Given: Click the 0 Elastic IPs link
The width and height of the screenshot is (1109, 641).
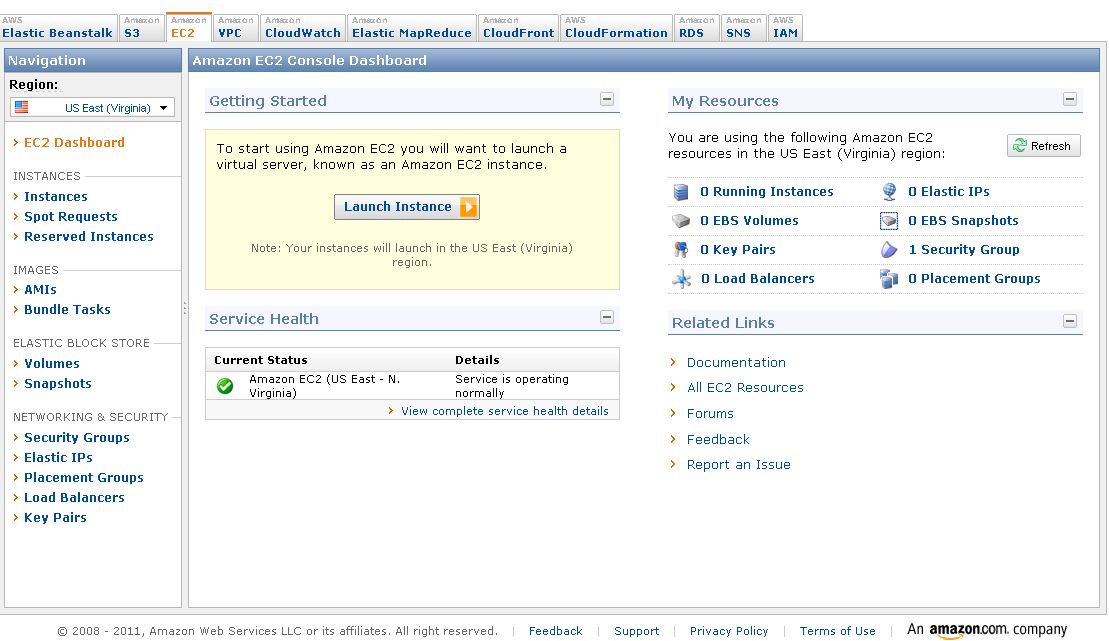Looking at the screenshot, I should [948, 192].
